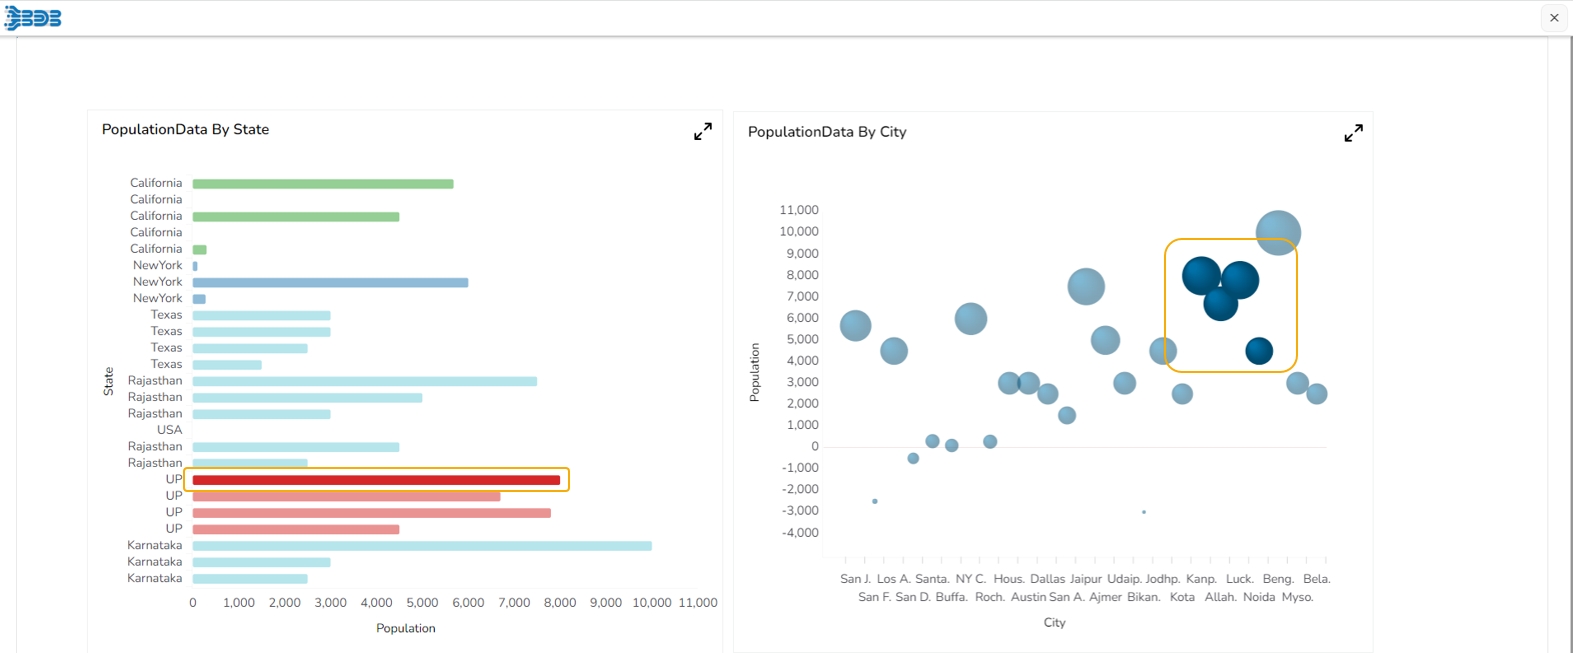Screen dimensions: 1574x653
Task: Close the dashboard preview with X
Action: click(x=1554, y=18)
